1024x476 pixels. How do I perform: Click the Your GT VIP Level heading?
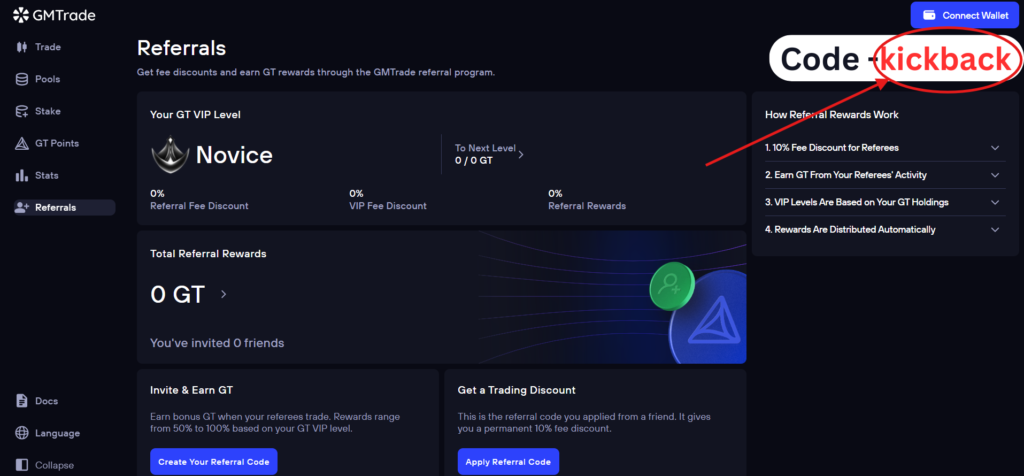click(x=195, y=114)
